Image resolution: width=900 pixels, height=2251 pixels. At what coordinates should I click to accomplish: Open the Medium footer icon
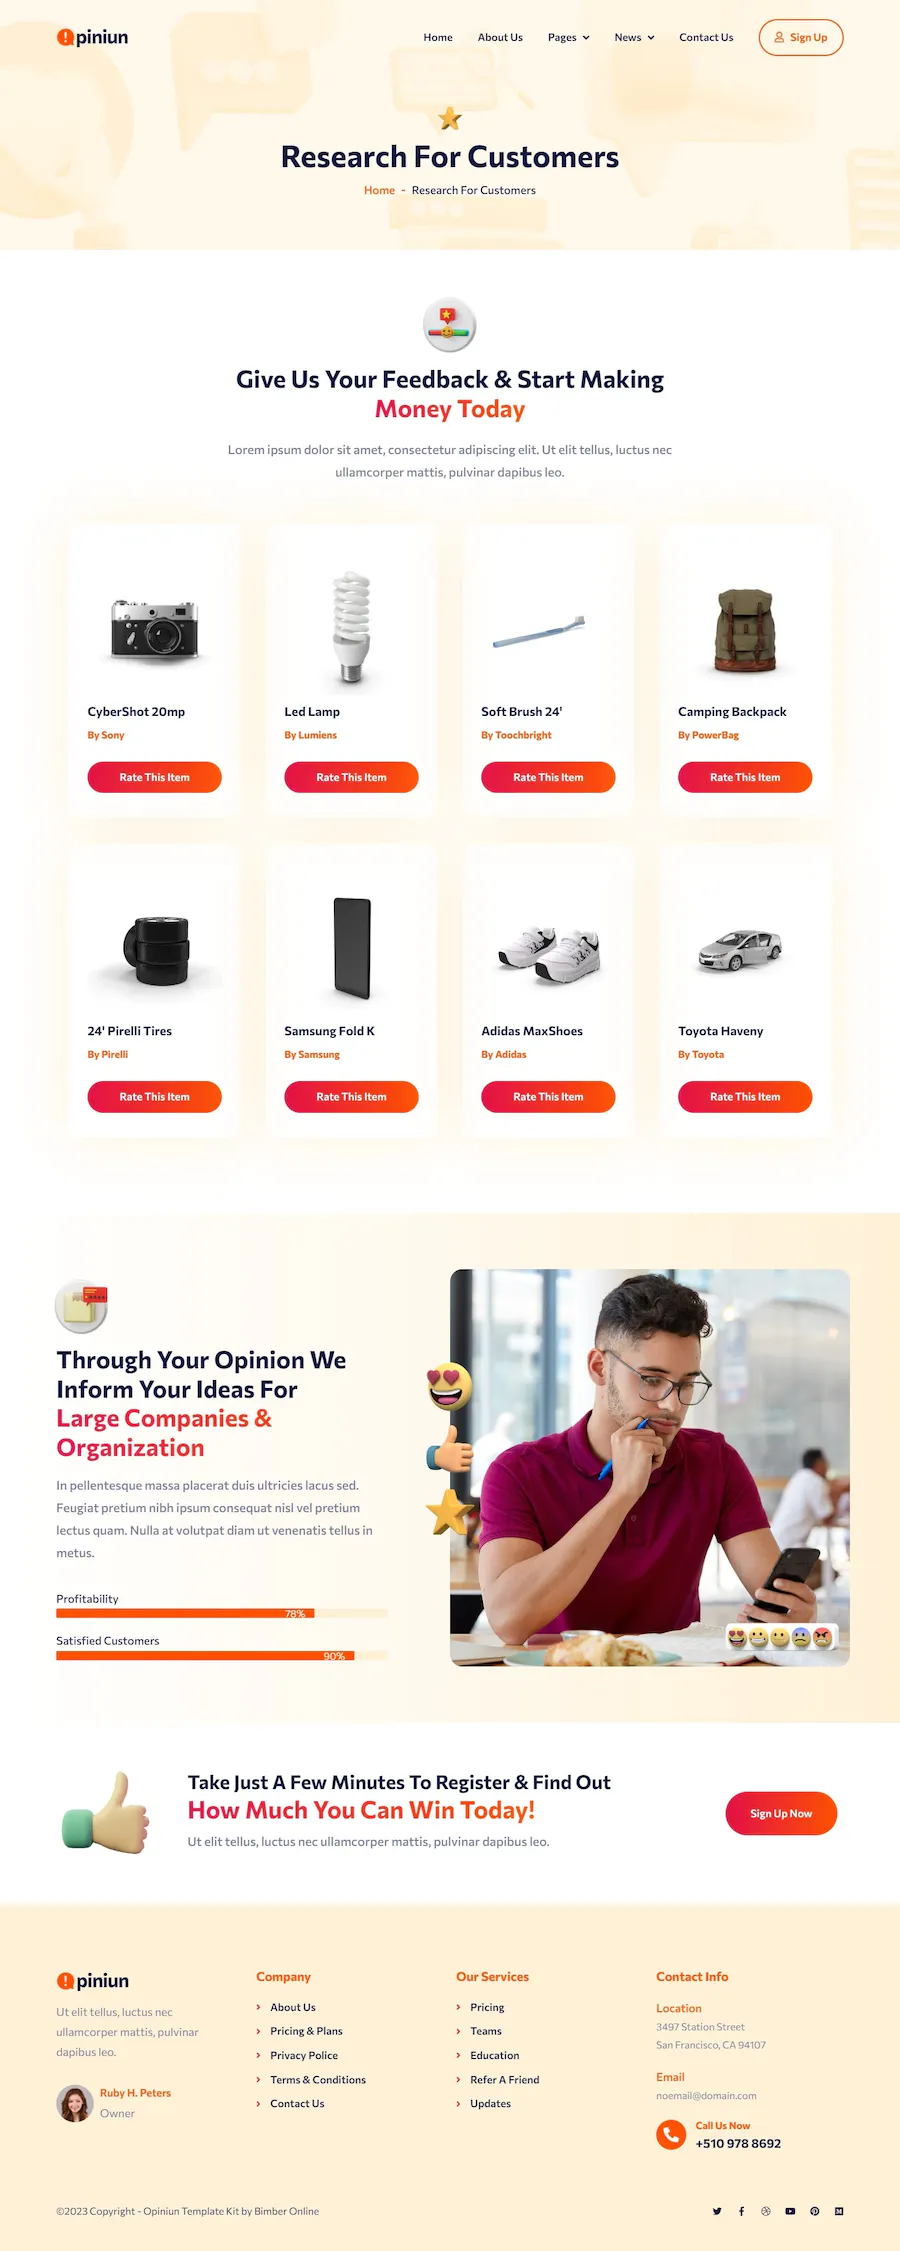click(839, 2211)
